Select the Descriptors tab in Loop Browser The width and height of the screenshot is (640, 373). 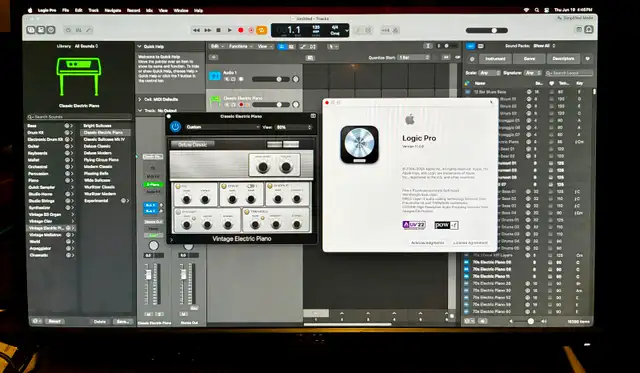[563, 59]
